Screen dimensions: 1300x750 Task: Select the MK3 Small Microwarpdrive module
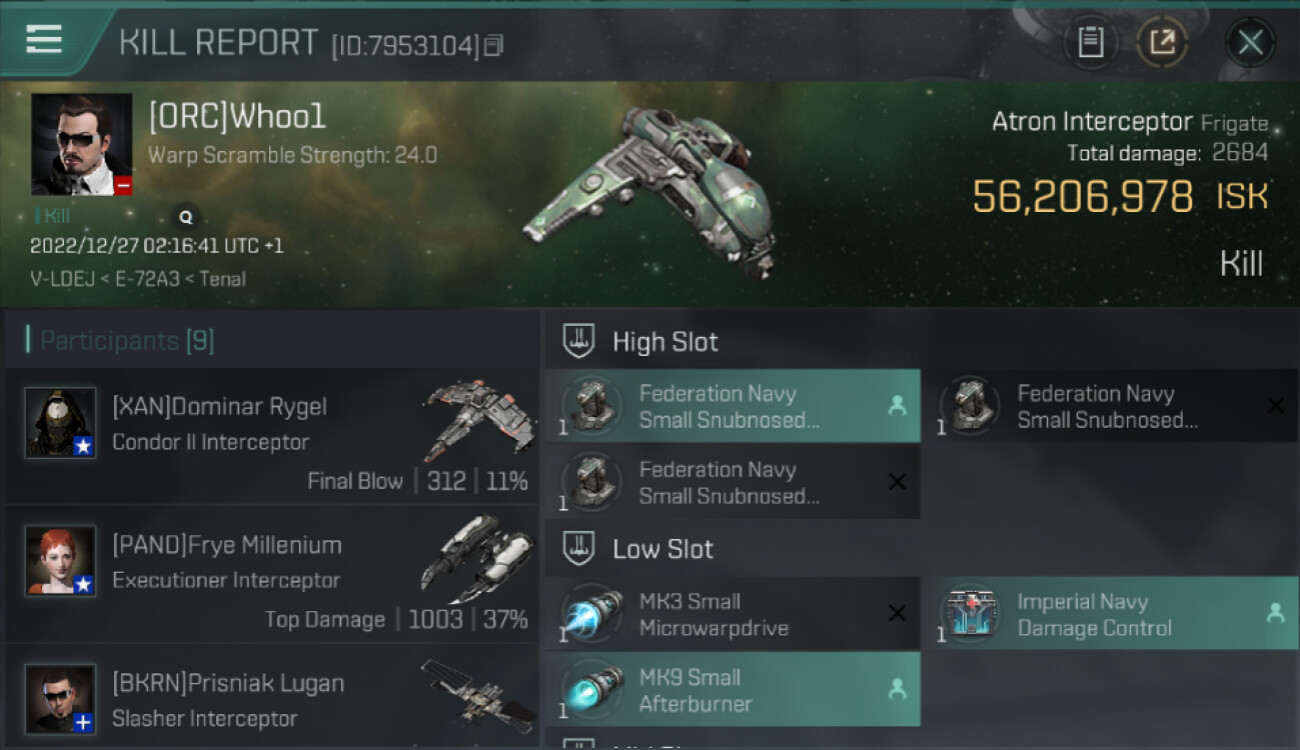pyautogui.click(x=732, y=614)
